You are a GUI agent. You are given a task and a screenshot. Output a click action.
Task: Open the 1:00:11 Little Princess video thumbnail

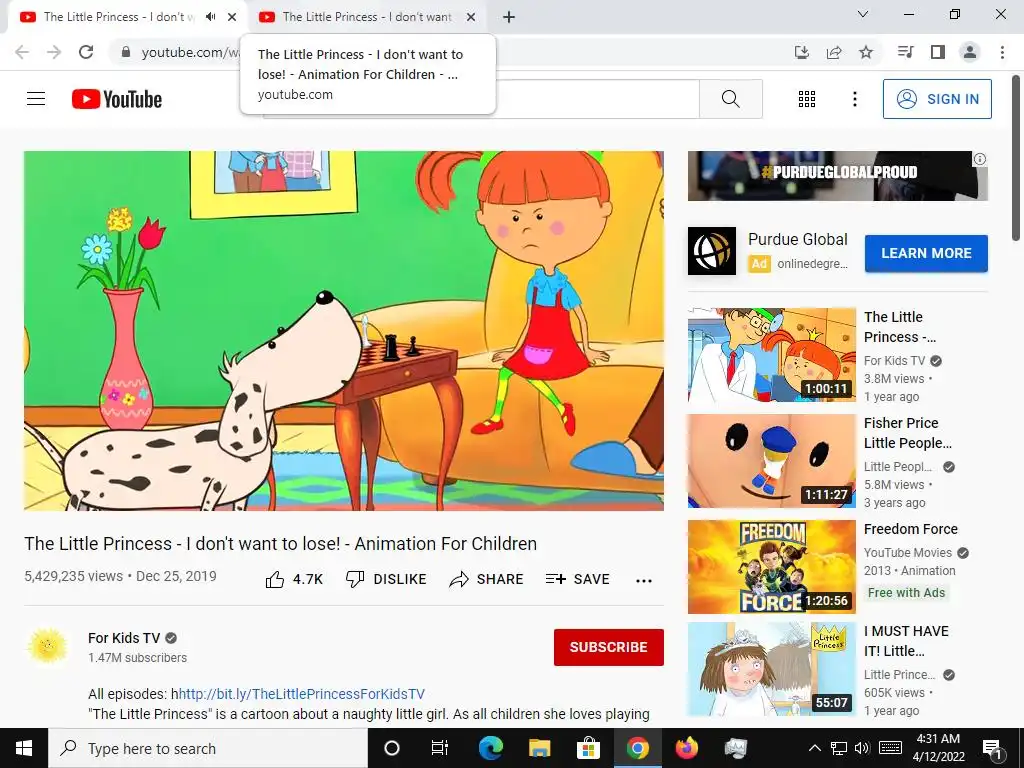point(771,355)
